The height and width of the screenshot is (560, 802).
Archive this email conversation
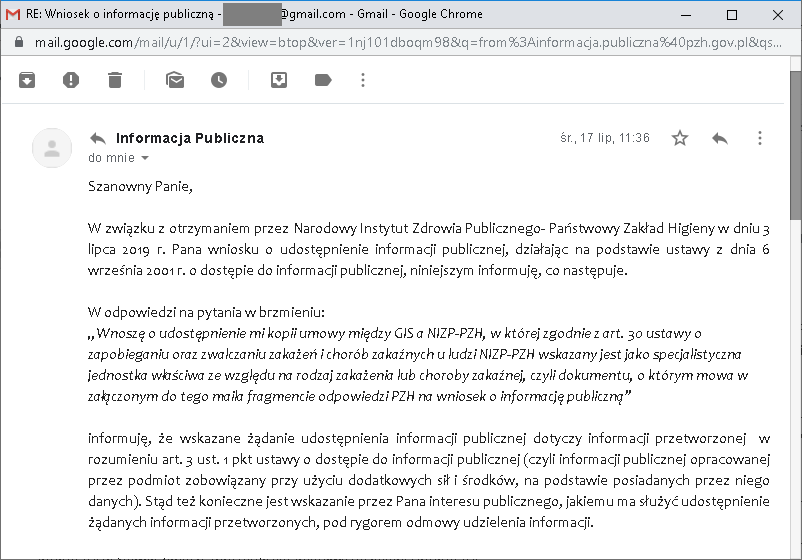27,80
